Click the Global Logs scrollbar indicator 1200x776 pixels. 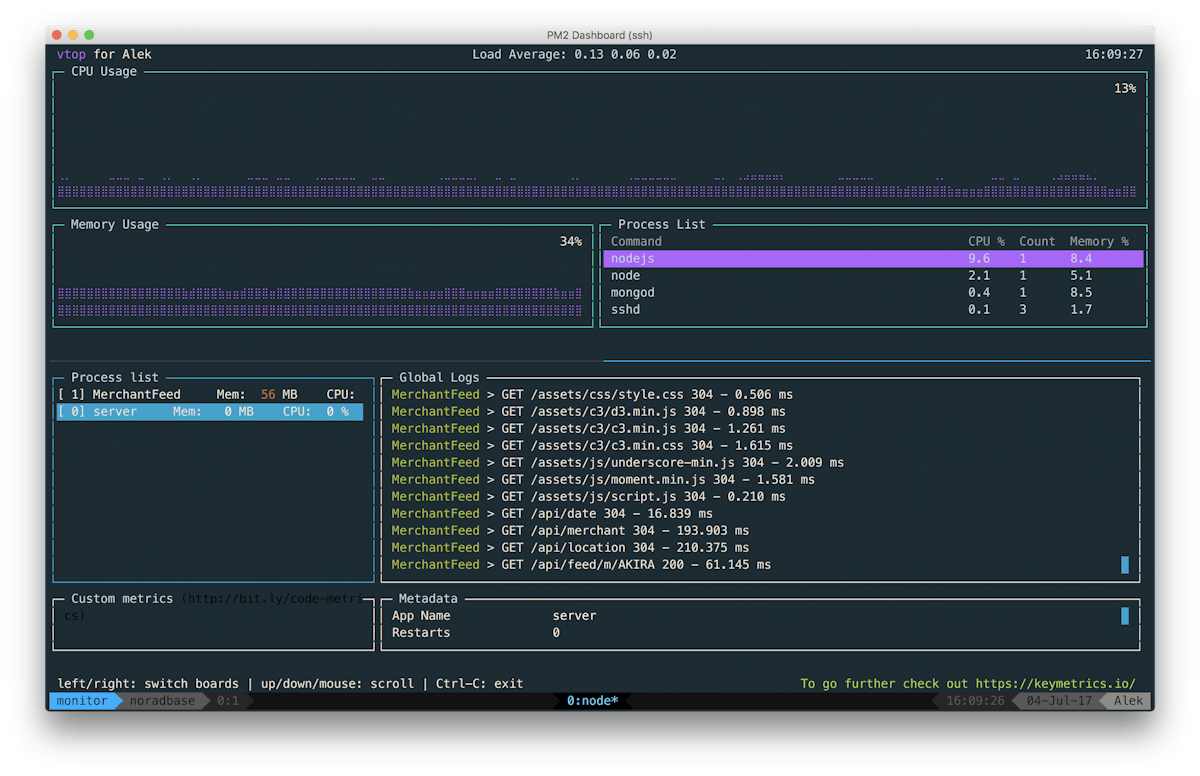click(1127, 564)
